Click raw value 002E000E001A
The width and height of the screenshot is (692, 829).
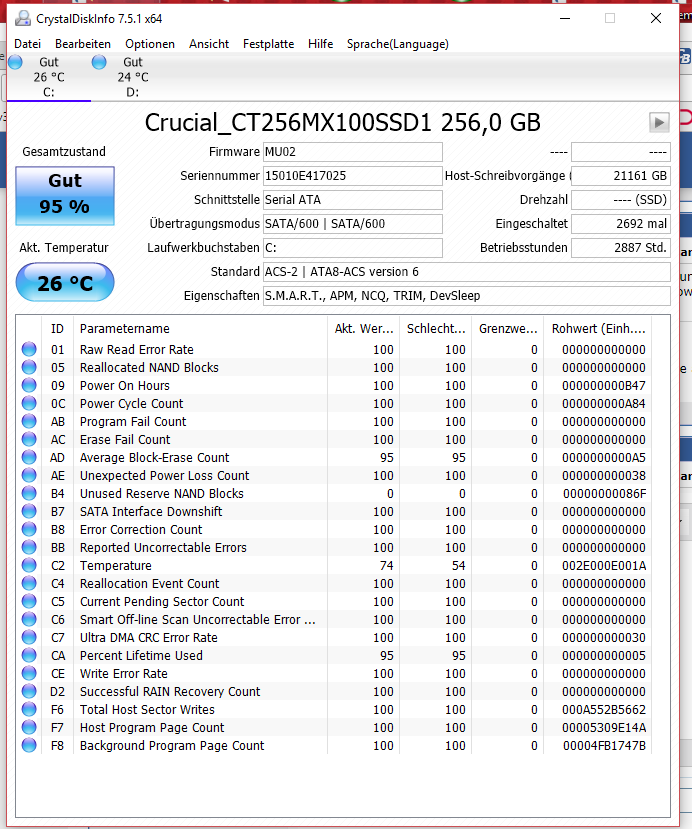[604, 566]
